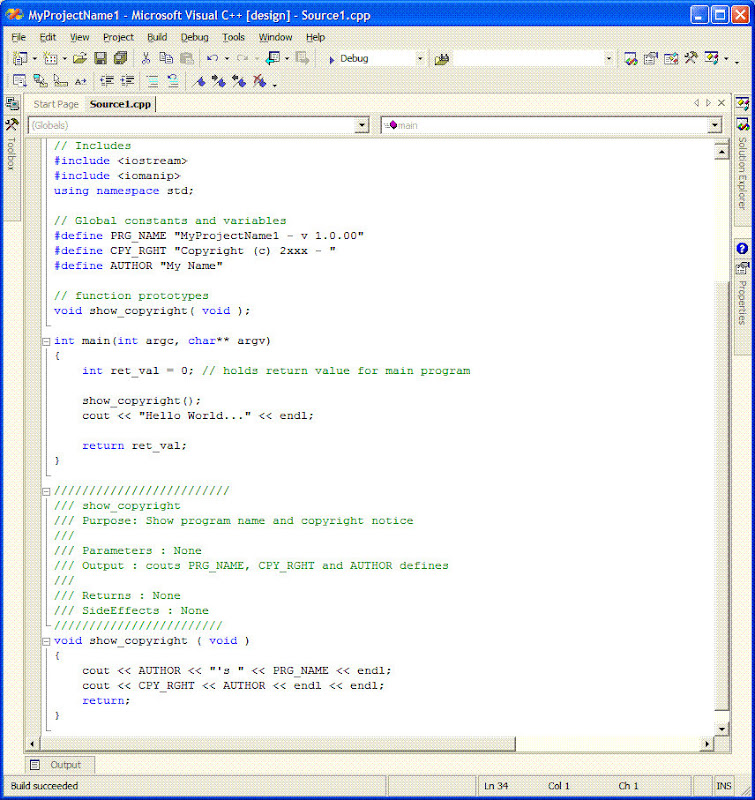
Task: Collapse the void show_copyright function outline
Action: 46,641
